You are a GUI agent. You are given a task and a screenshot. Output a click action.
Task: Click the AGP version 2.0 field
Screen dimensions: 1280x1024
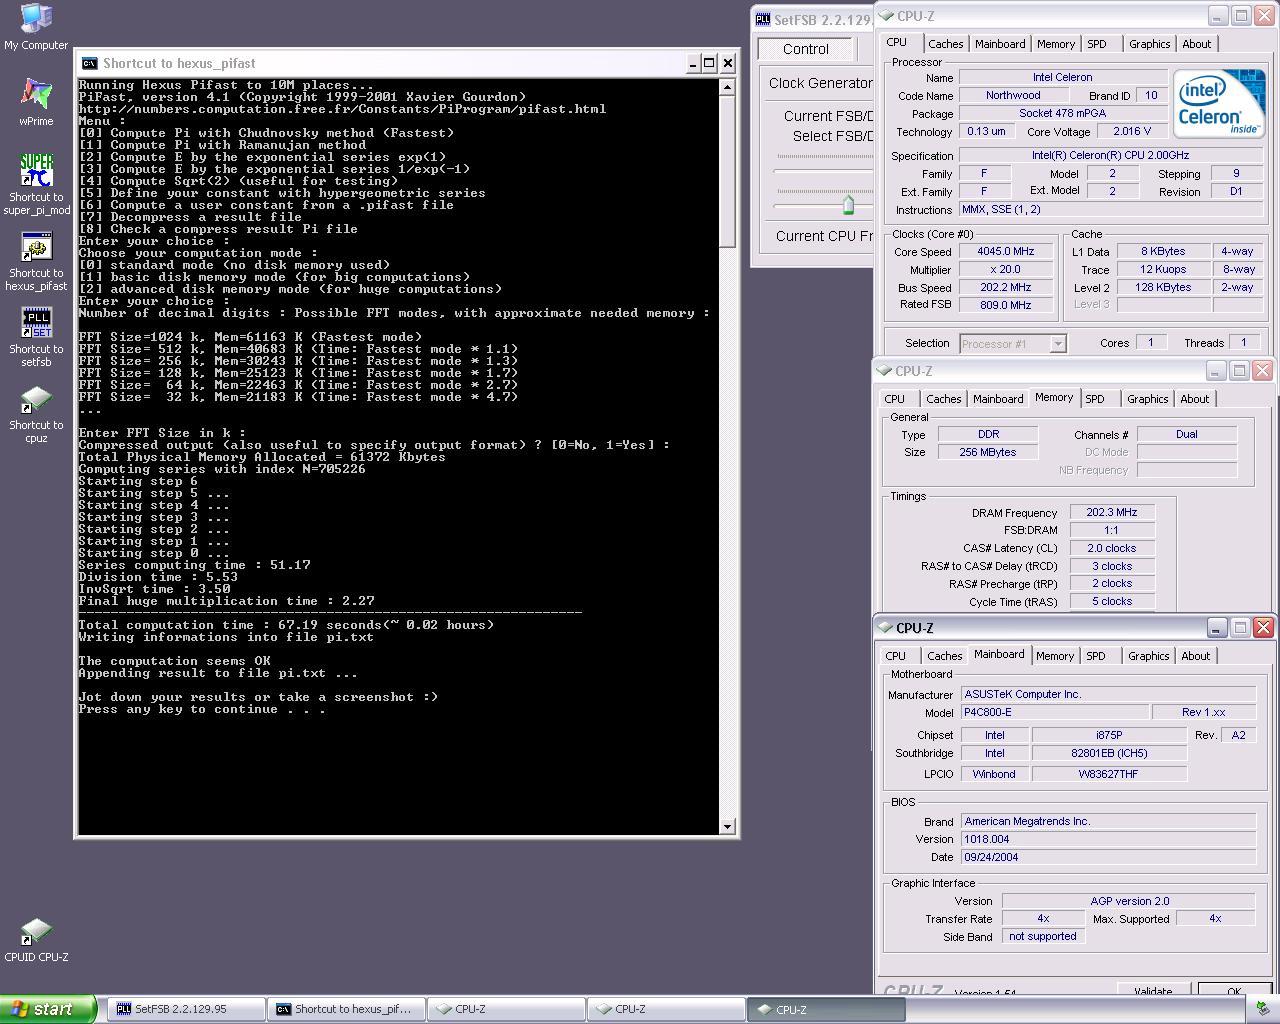click(1129, 901)
